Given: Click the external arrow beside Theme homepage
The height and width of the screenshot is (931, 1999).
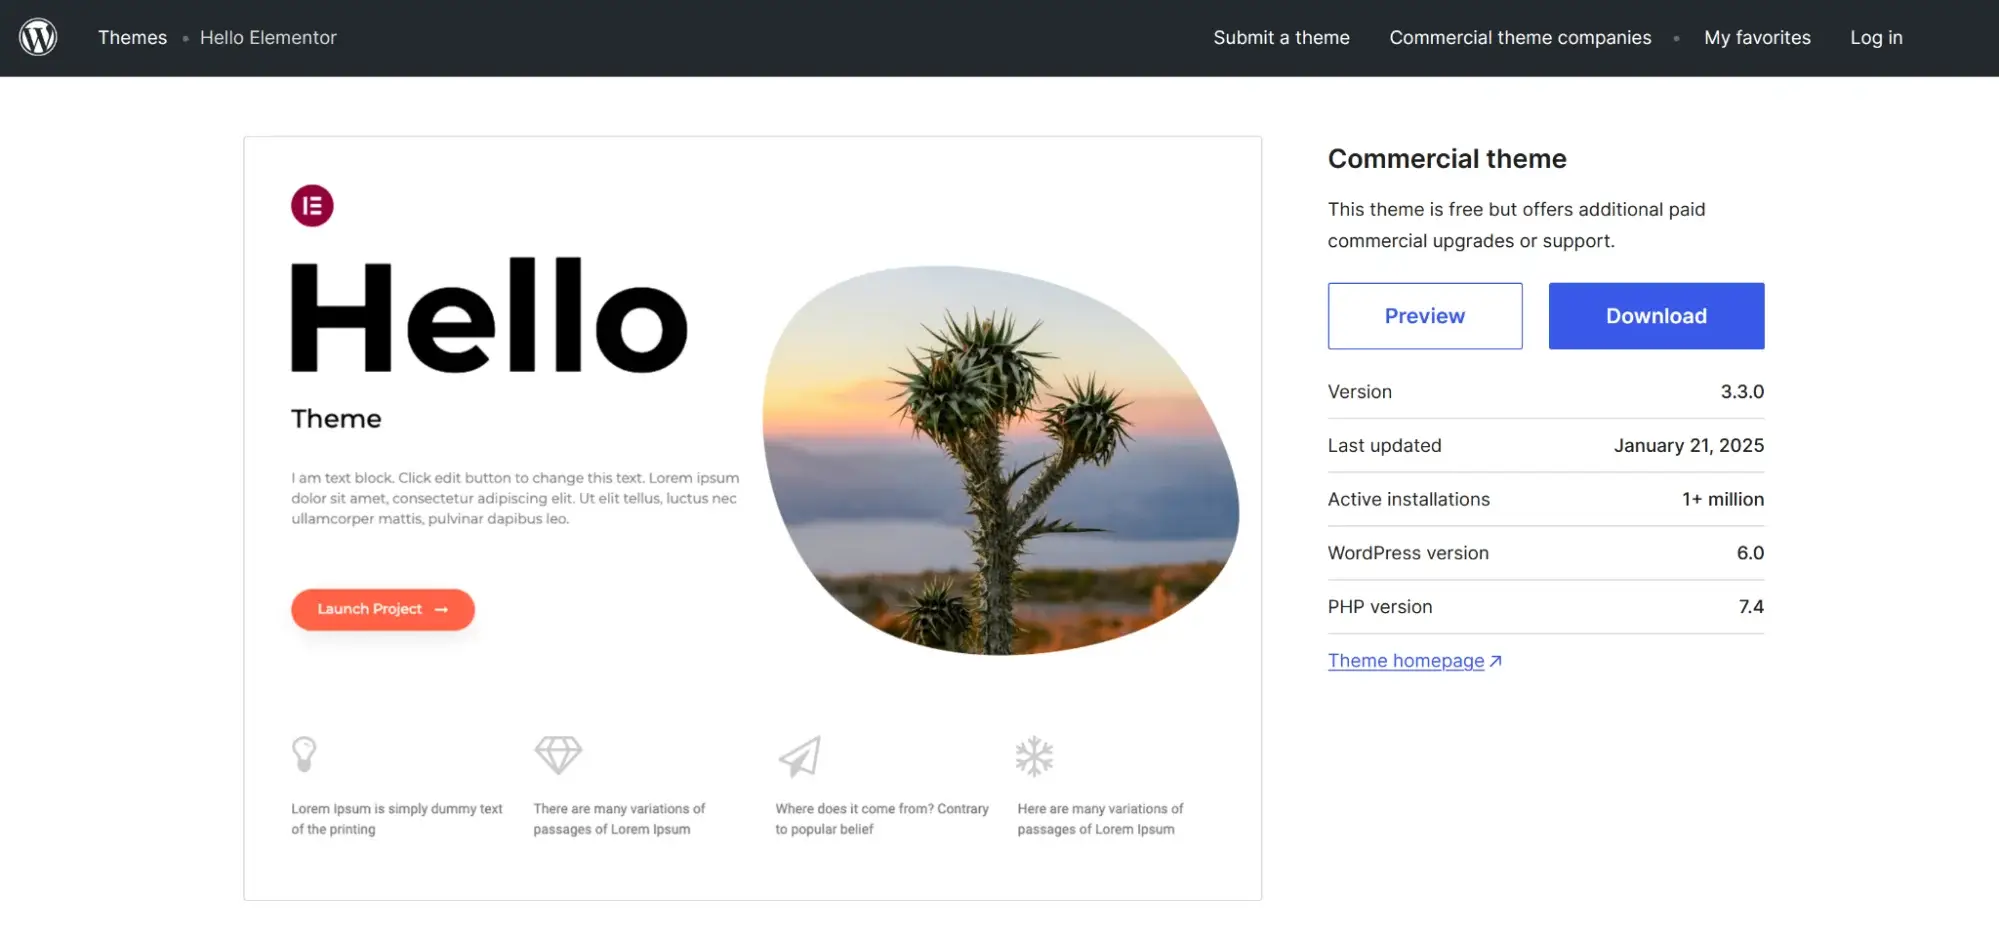Looking at the screenshot, I should (1496, 661).
